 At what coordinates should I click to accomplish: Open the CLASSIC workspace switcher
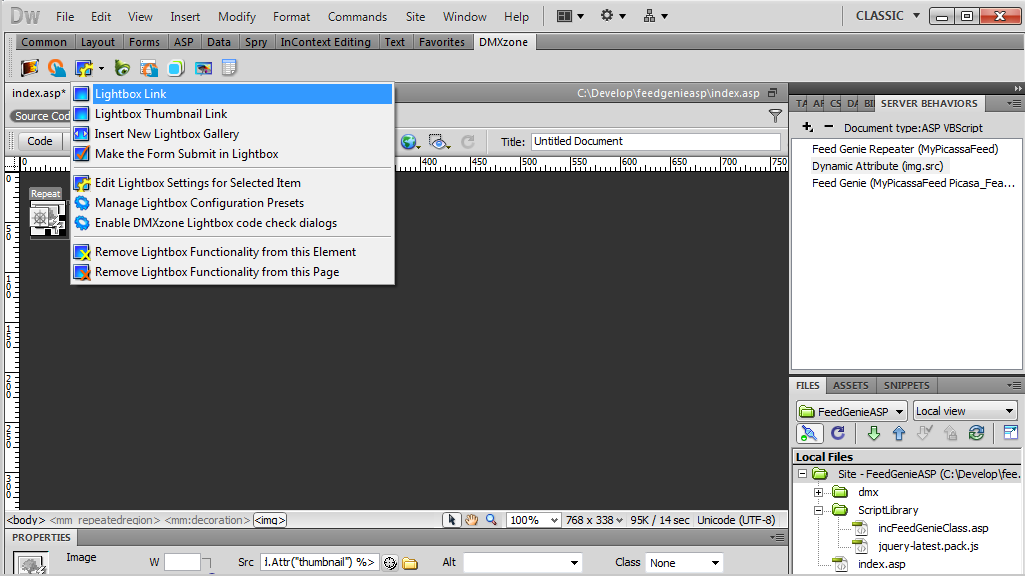click(887, 16)
